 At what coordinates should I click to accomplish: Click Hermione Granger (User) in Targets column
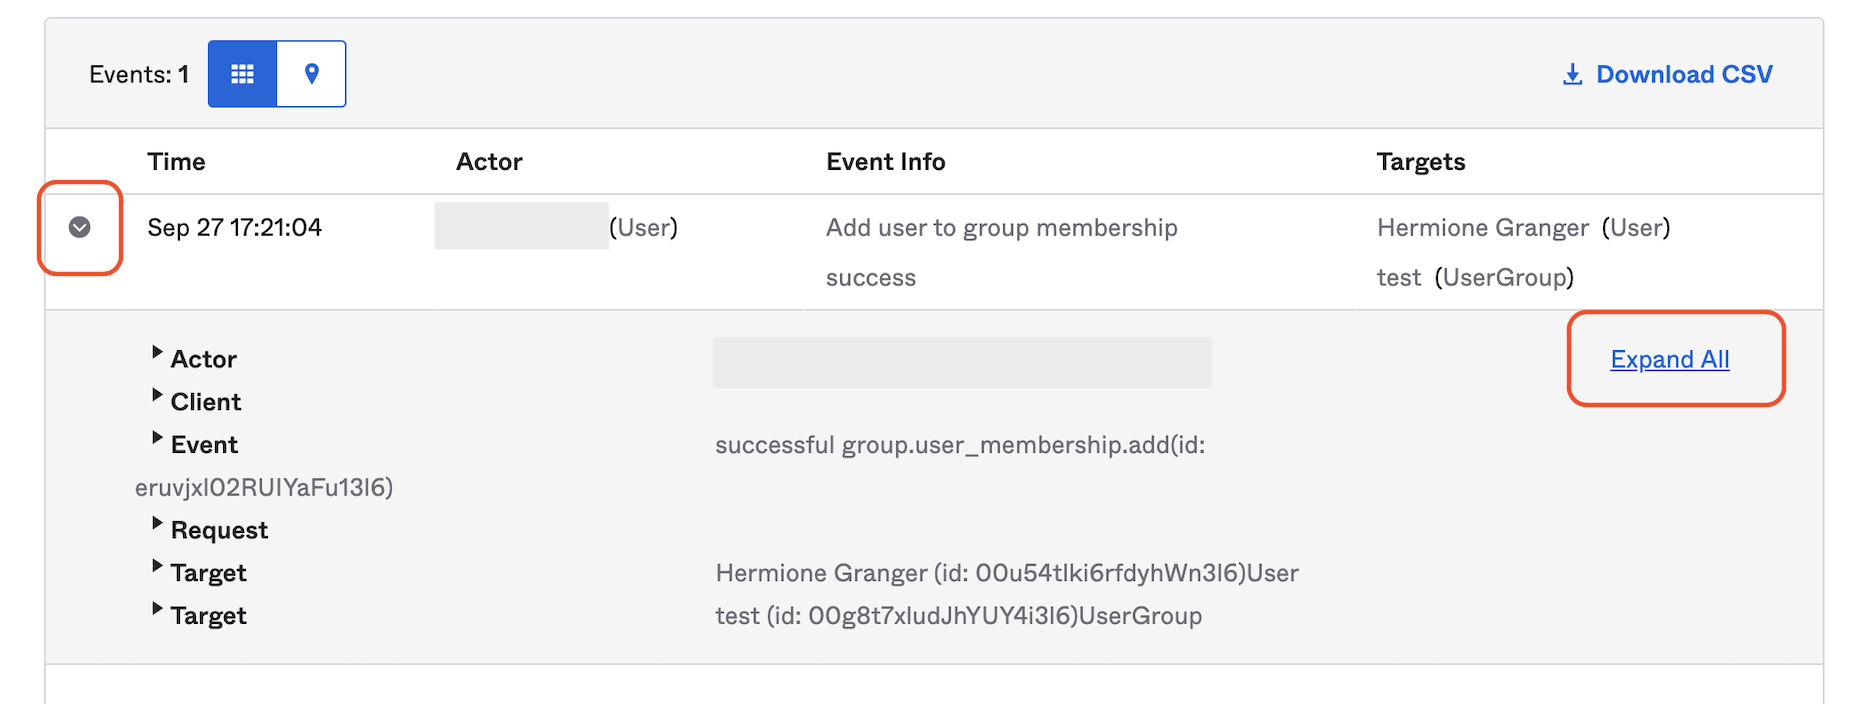(1522, 228)
